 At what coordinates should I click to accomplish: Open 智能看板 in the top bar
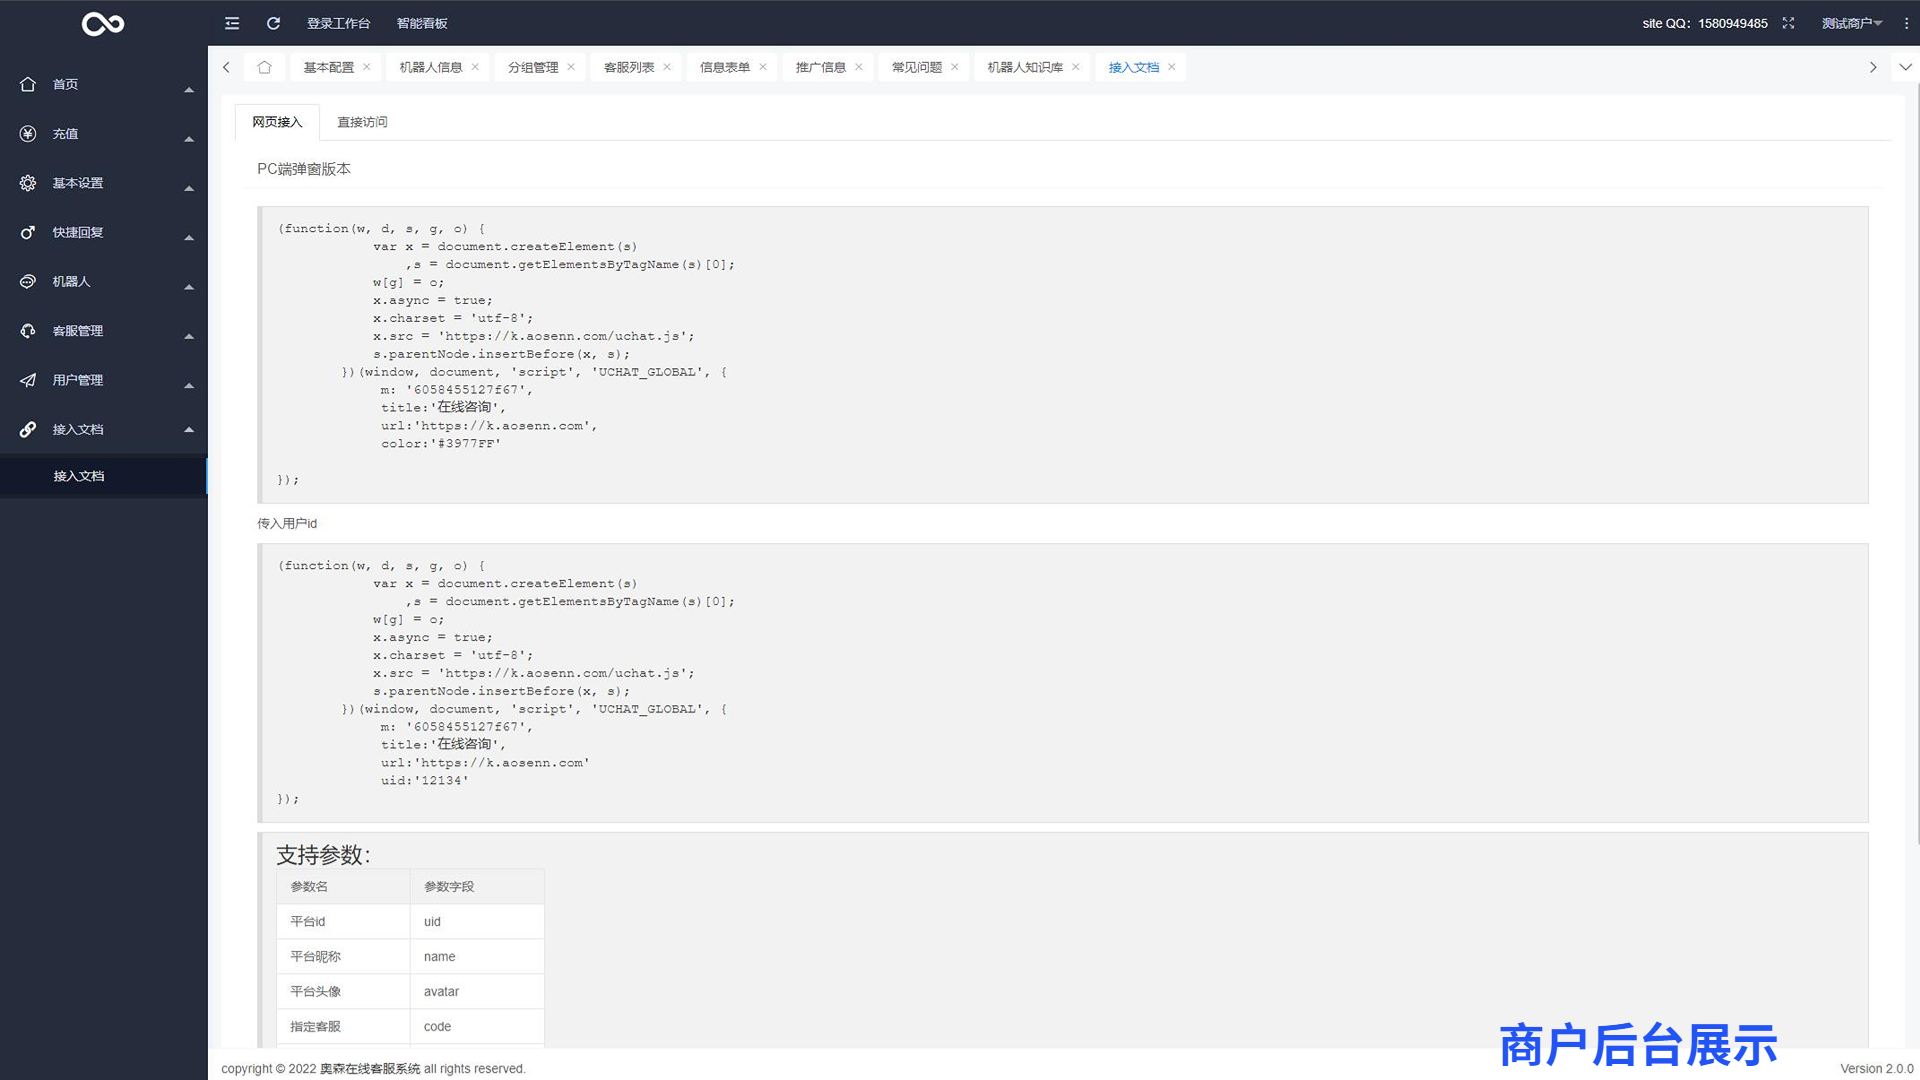pyautogui.click(x=422, y=23)
